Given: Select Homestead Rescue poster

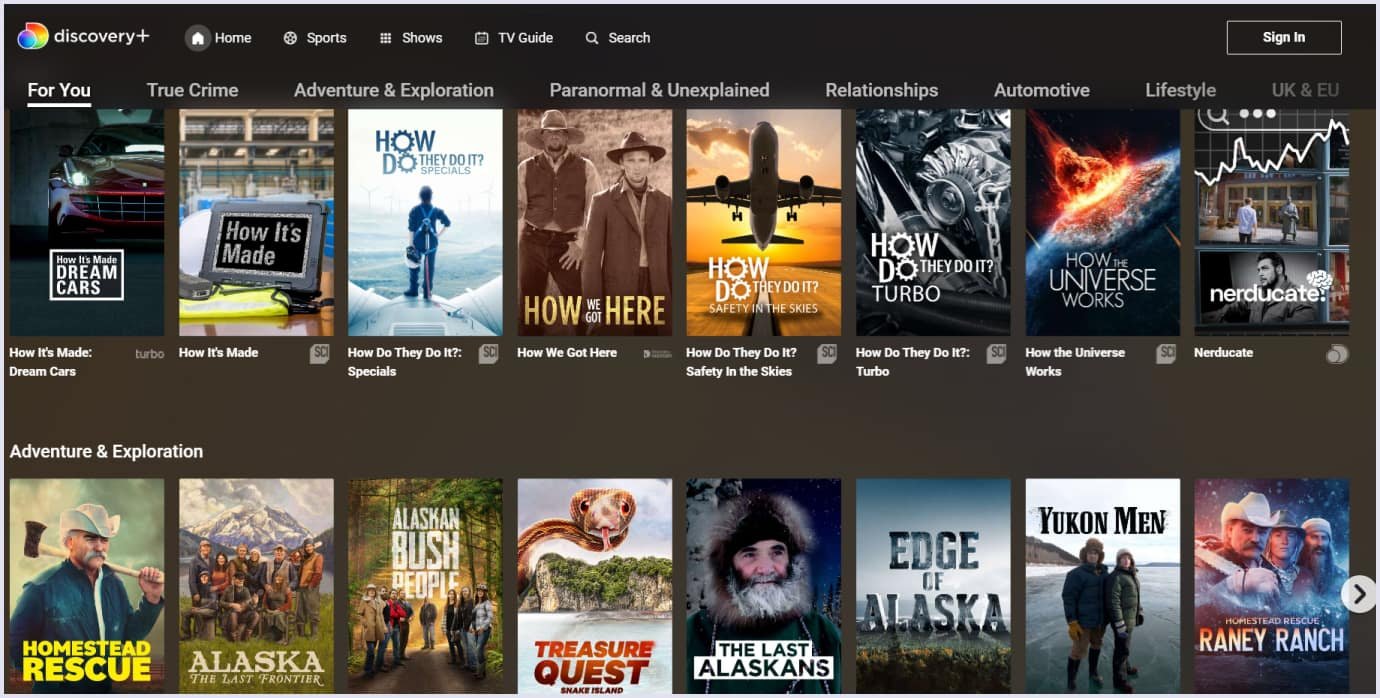Looking at the screenshot, I should (87, 586).
